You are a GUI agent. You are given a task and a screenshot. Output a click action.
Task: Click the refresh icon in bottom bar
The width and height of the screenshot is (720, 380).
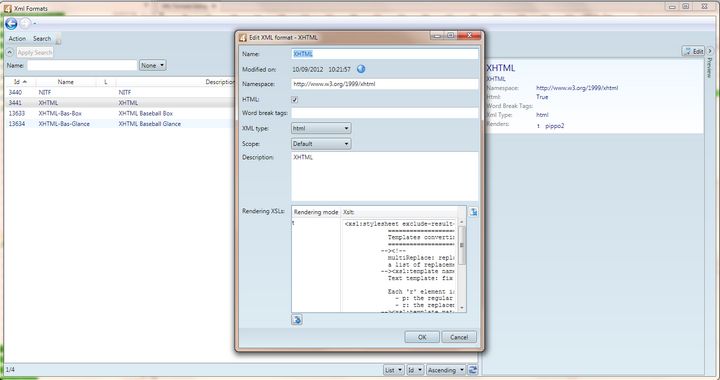click(x=473, y=370)
